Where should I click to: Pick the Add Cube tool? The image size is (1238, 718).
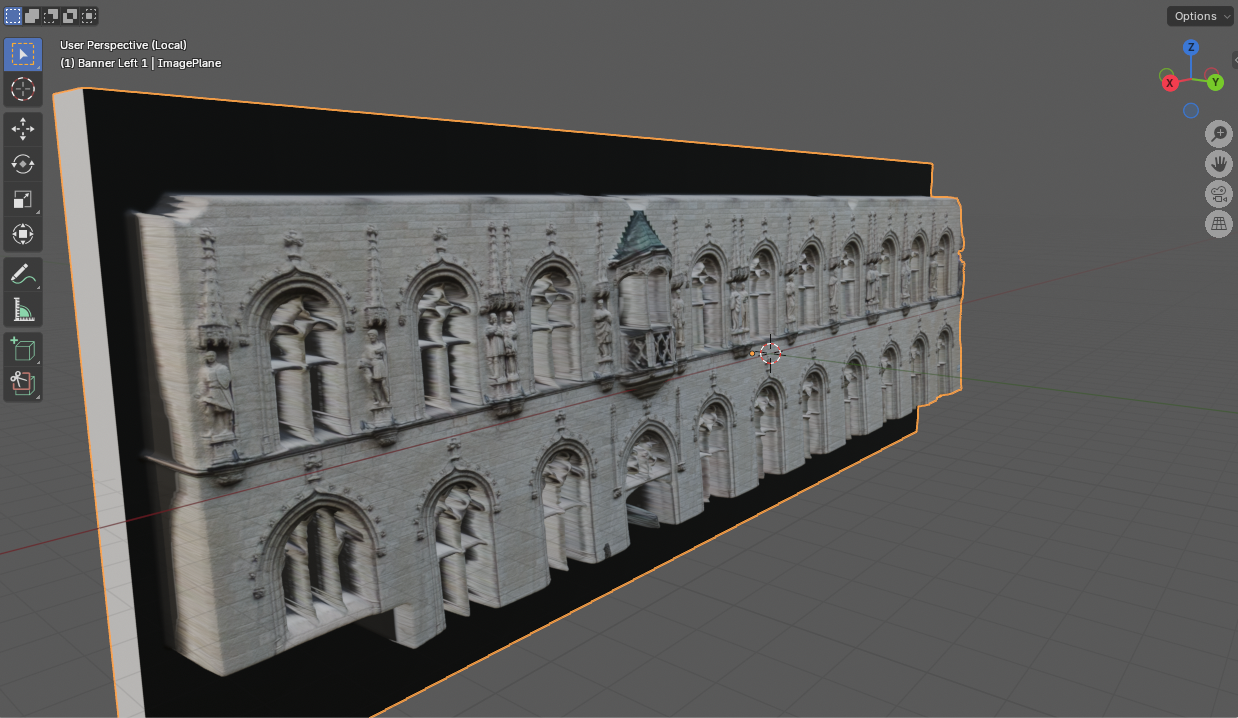23,349
